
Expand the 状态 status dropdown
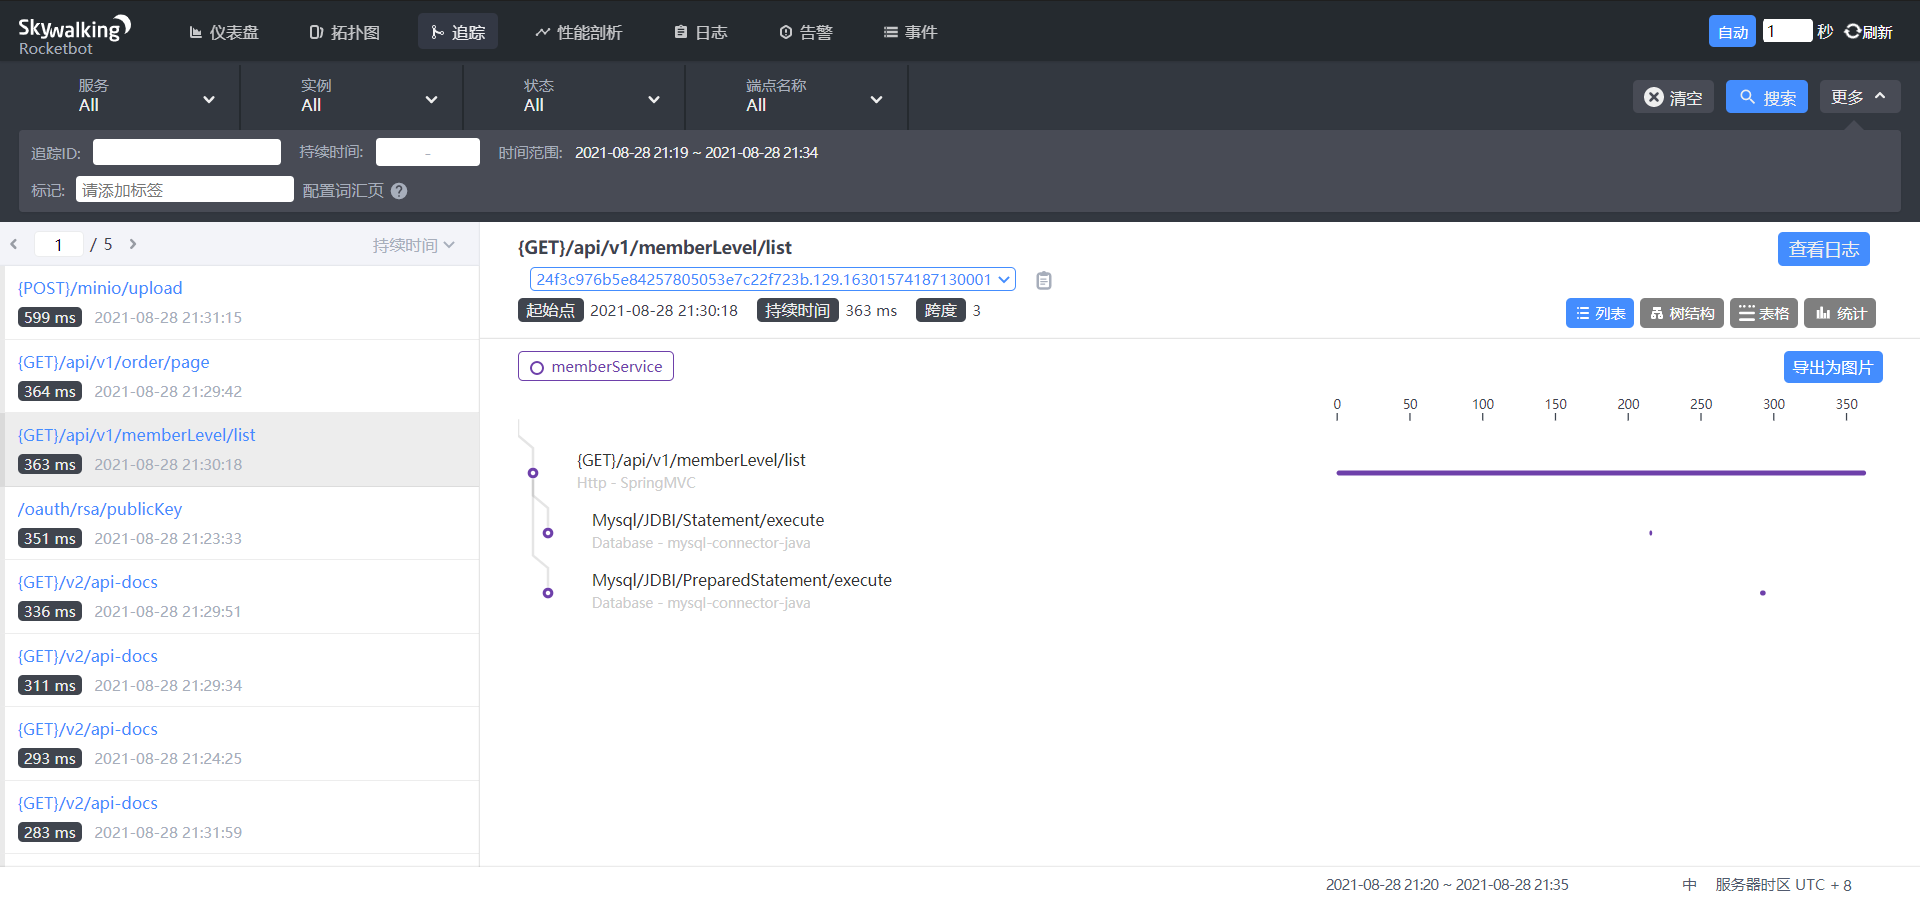click(591, 98)
